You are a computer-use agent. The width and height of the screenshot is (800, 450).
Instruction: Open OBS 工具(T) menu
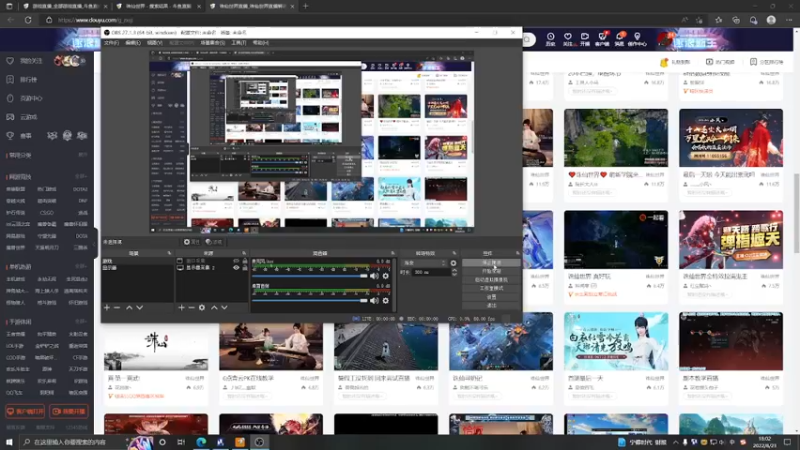pos(239,43)
